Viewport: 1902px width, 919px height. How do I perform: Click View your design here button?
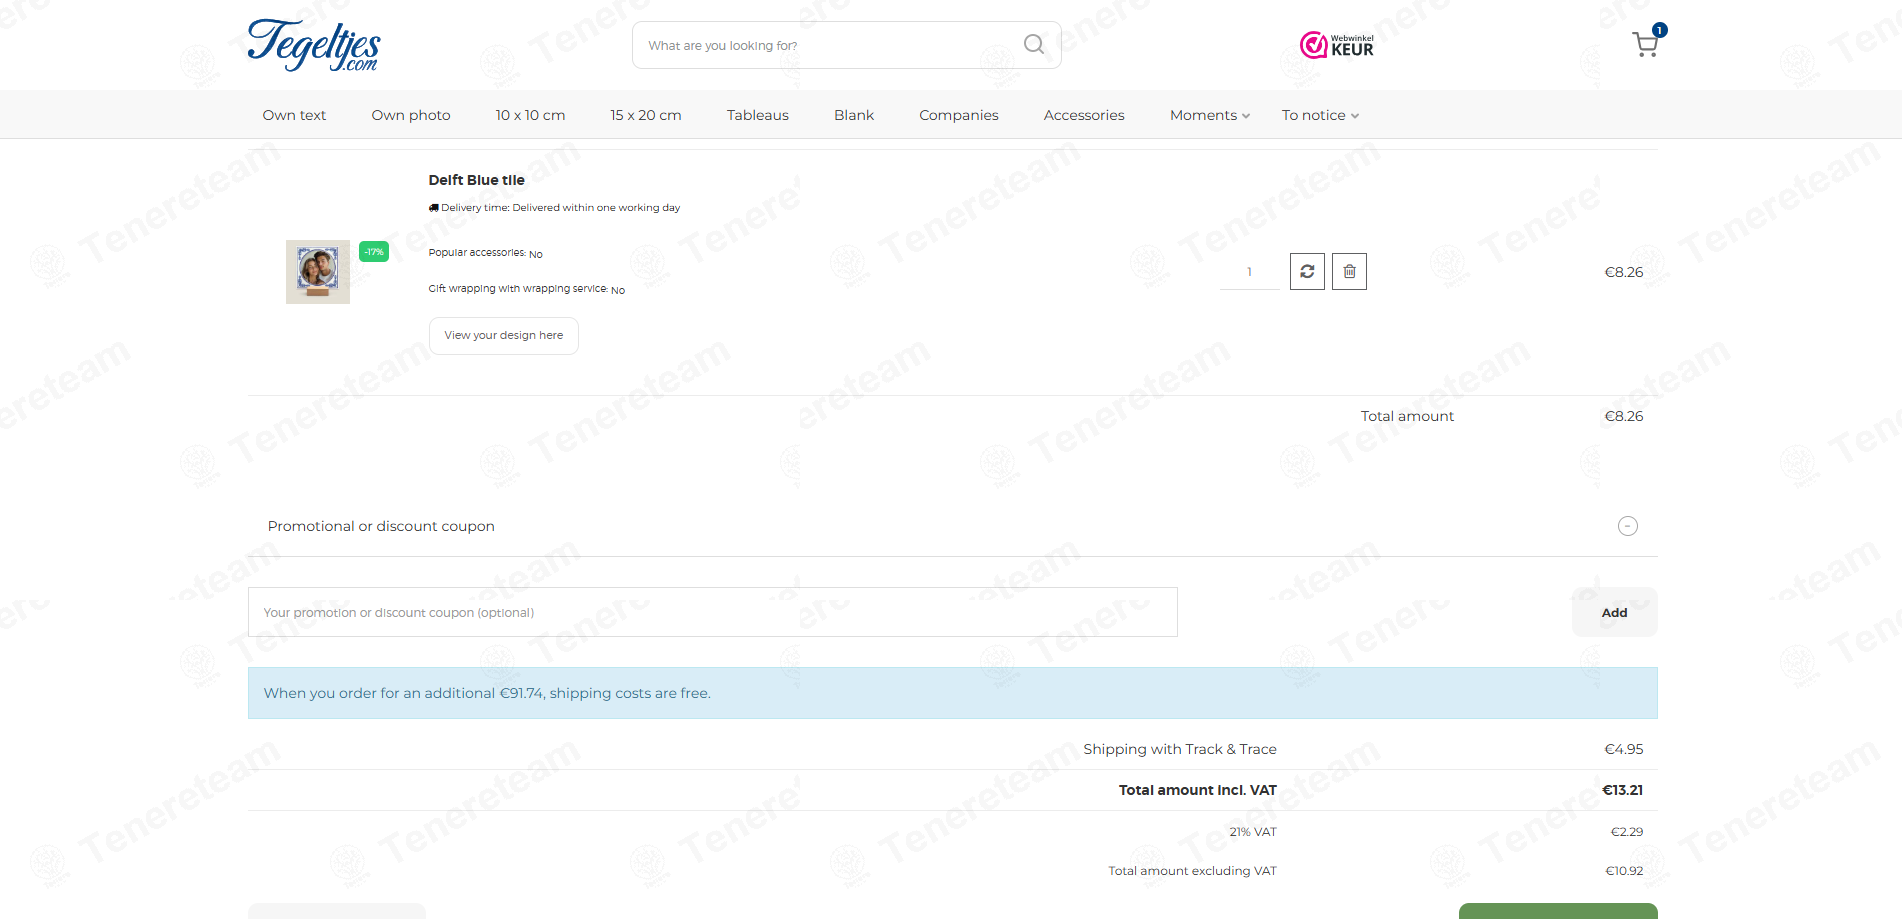(x=504, y=336)
